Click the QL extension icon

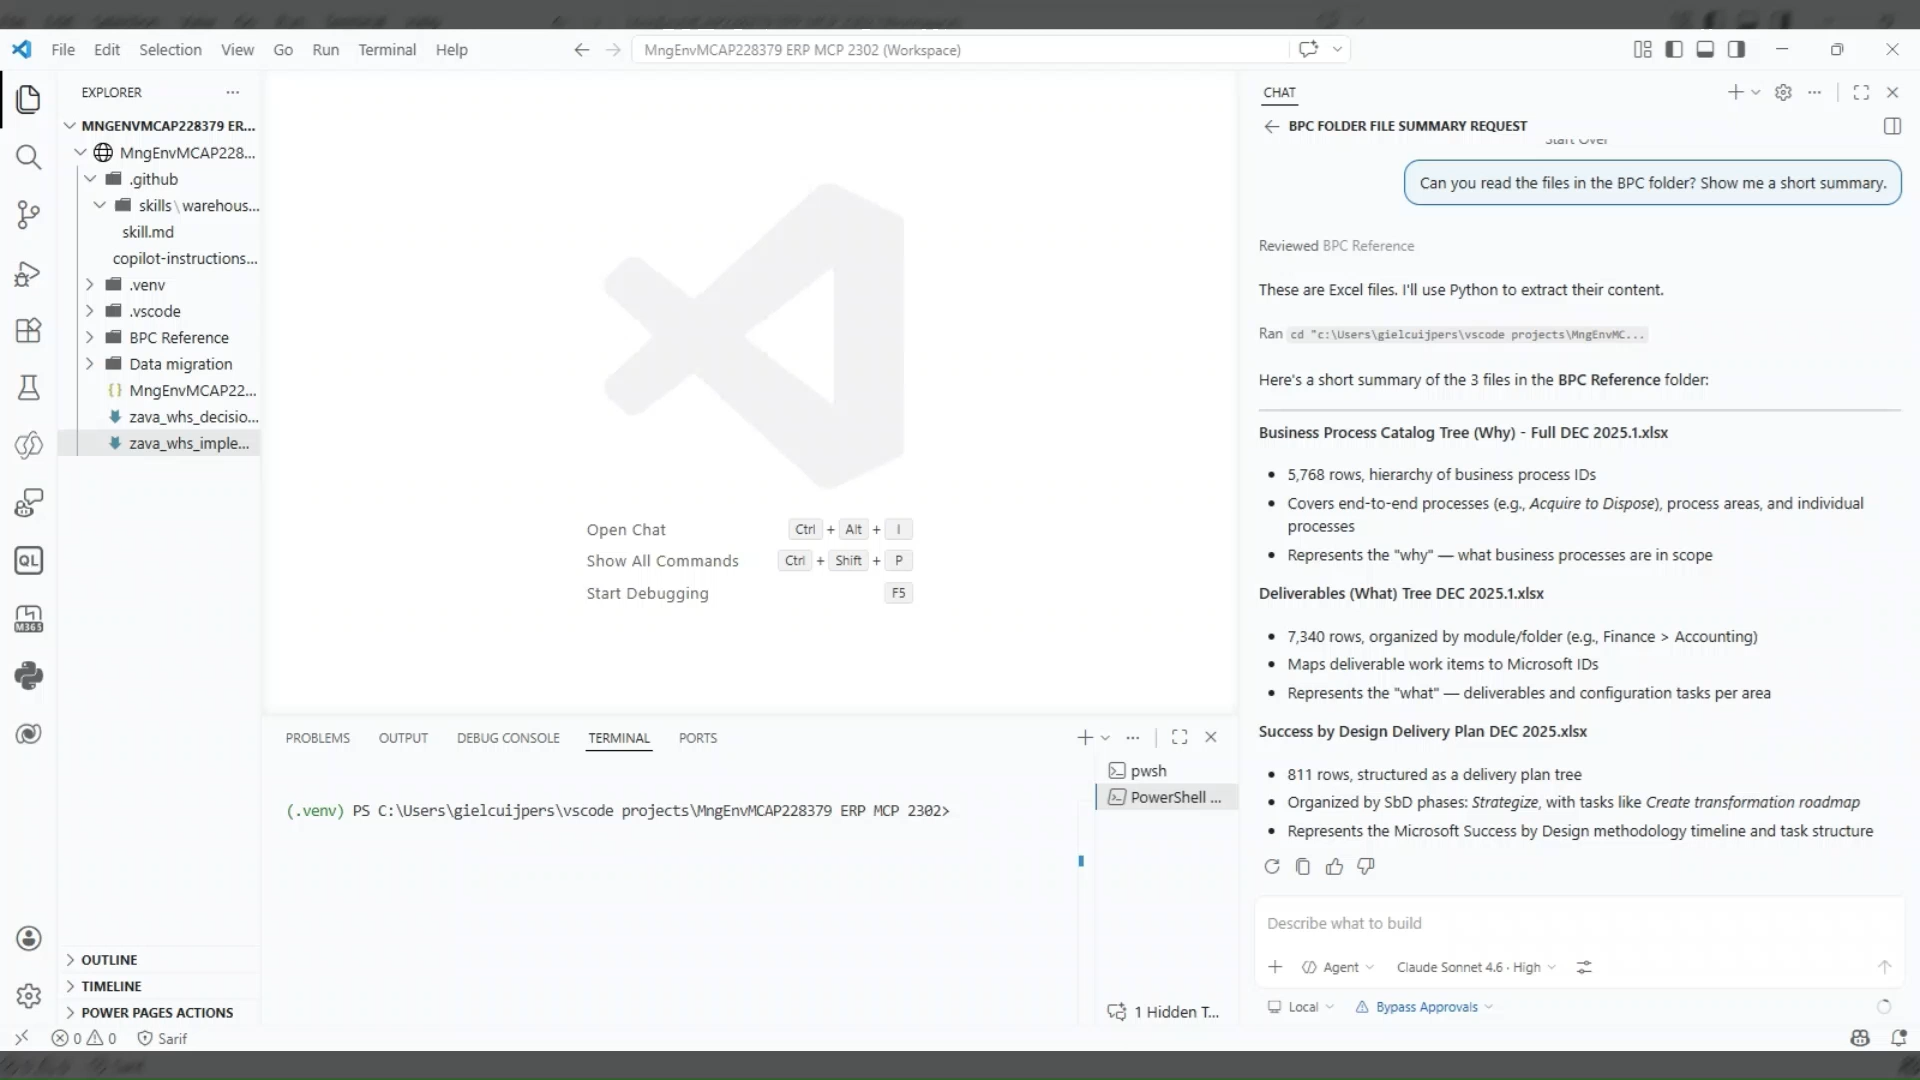click(28, 561)
